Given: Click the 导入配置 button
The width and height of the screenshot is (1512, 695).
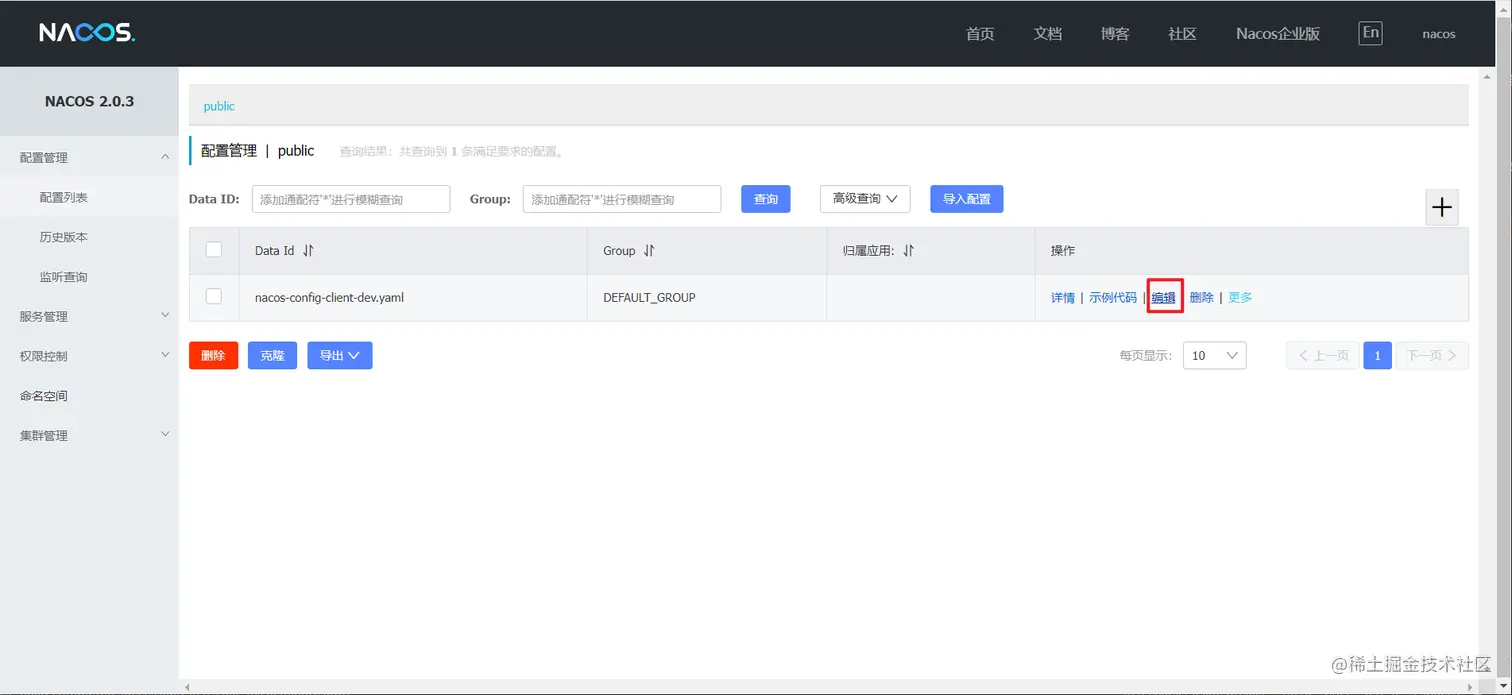Looking at the screenshot, I should [x=967, y=199].
